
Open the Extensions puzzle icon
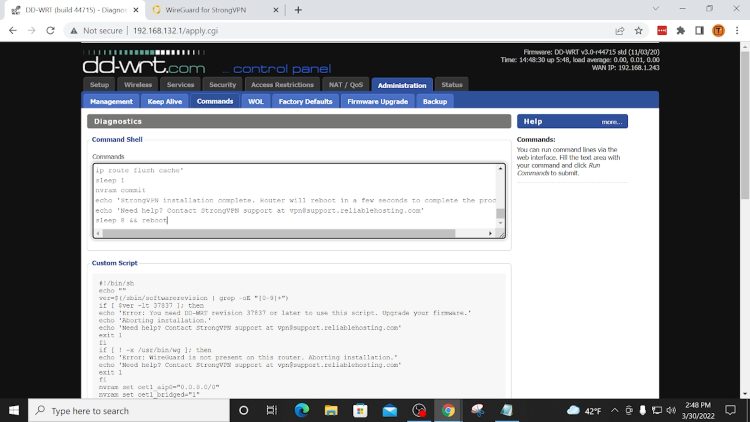(681, 31)
